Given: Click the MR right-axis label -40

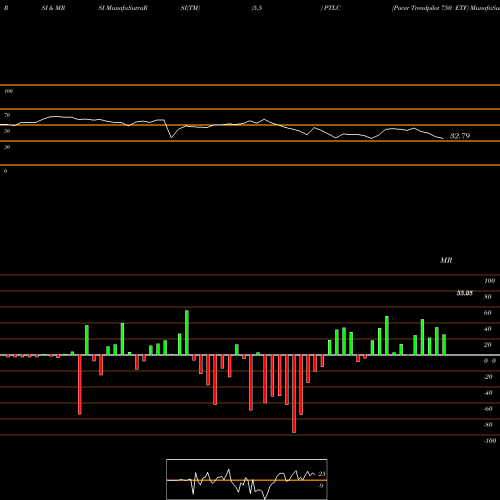Looking at the screenshot, I should pyautogui.click(x=488, y=393).
